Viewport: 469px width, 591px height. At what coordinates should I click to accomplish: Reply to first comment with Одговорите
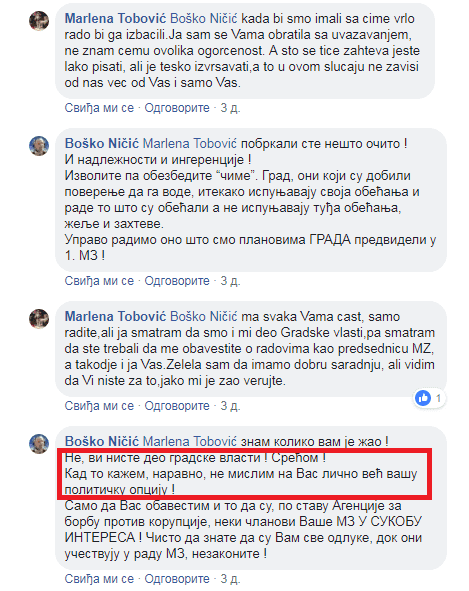tap(177, 108)
